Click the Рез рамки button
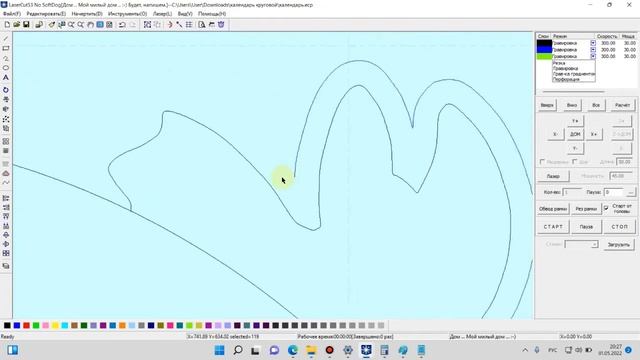The image size is (640, 360). (x=586, y=209)
